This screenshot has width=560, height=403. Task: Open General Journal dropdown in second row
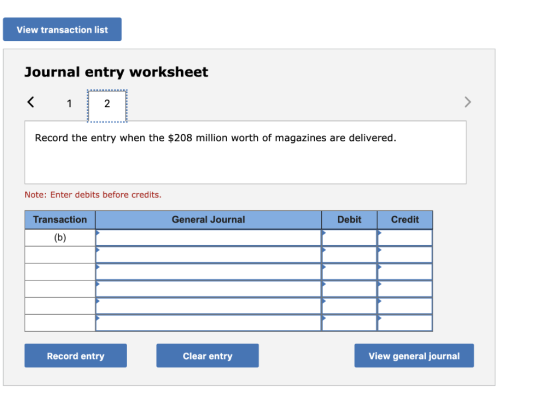tap(208, 255)
